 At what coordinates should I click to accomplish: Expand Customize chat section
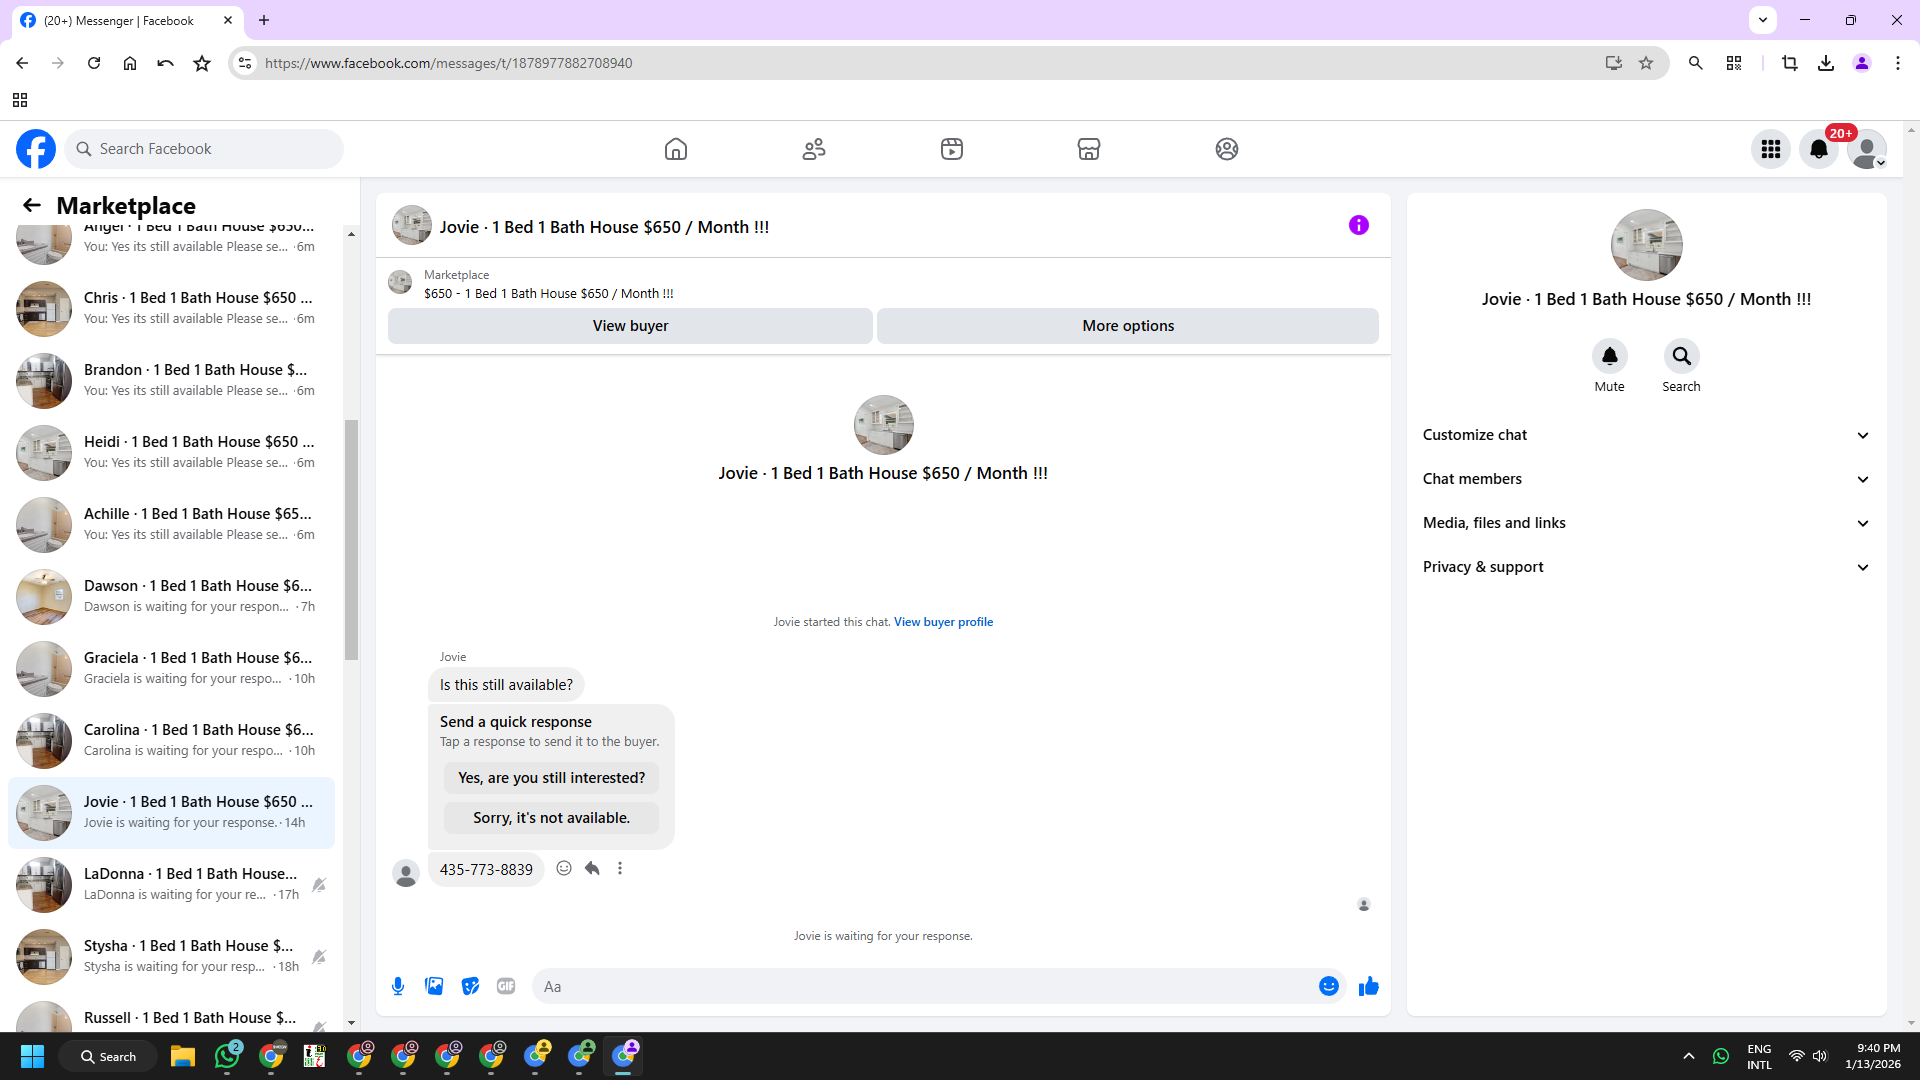click(x=1646, y=435)
